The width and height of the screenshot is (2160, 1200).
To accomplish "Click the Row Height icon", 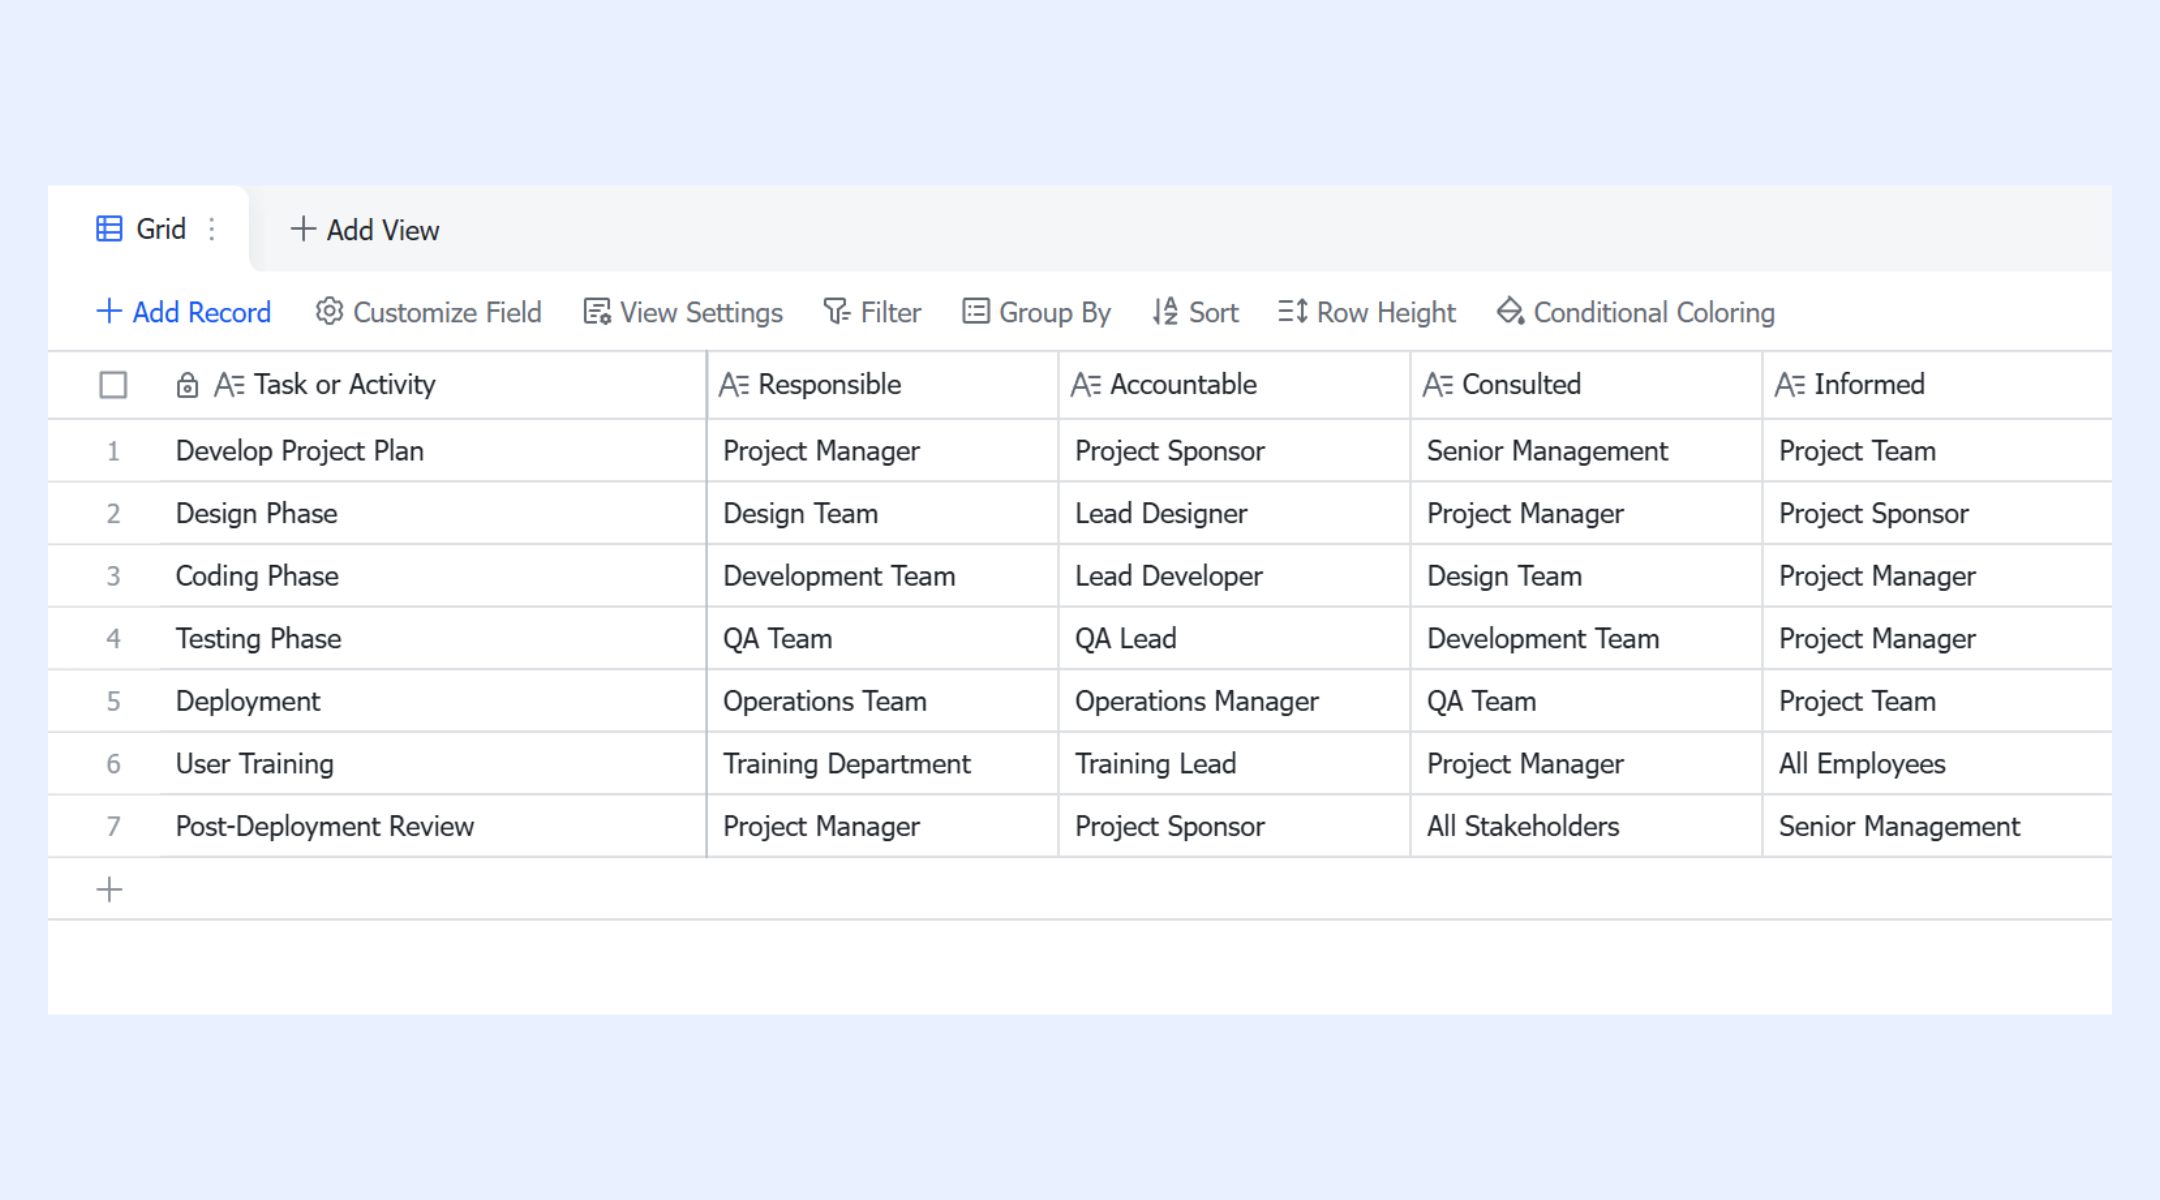I will [1292, 311].
